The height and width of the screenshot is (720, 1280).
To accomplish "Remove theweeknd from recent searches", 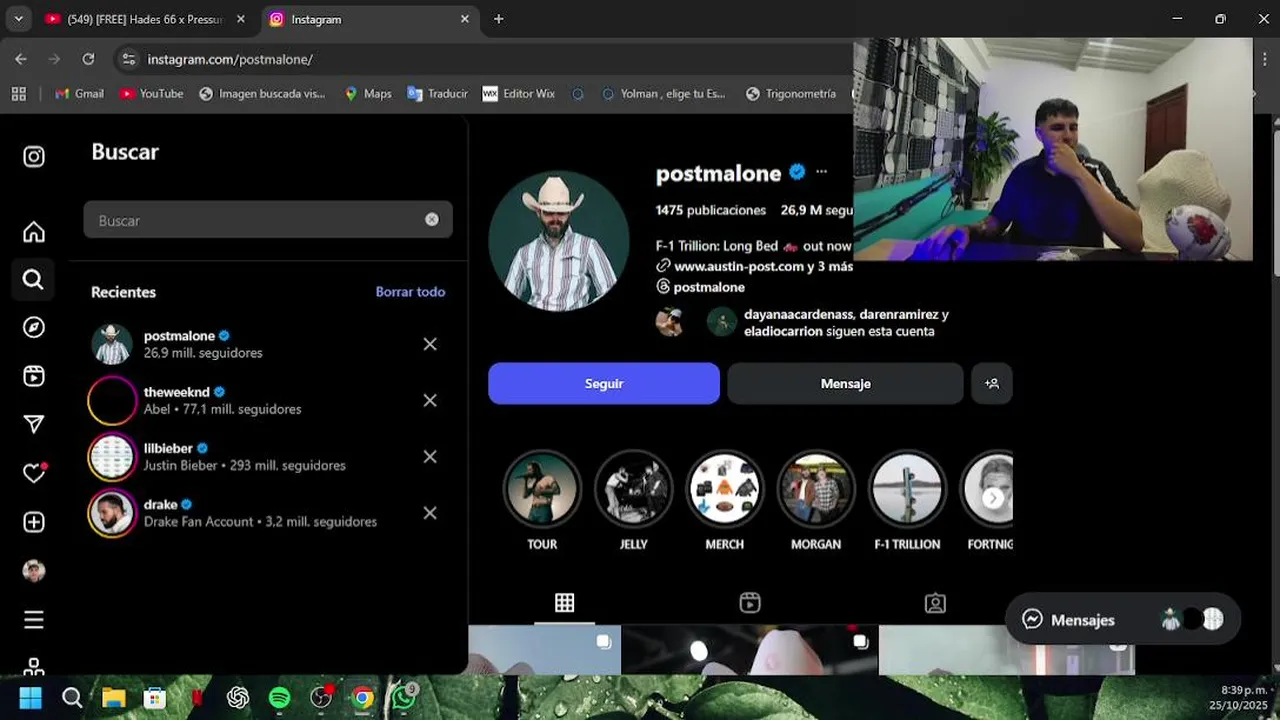I will pos(430,400).
